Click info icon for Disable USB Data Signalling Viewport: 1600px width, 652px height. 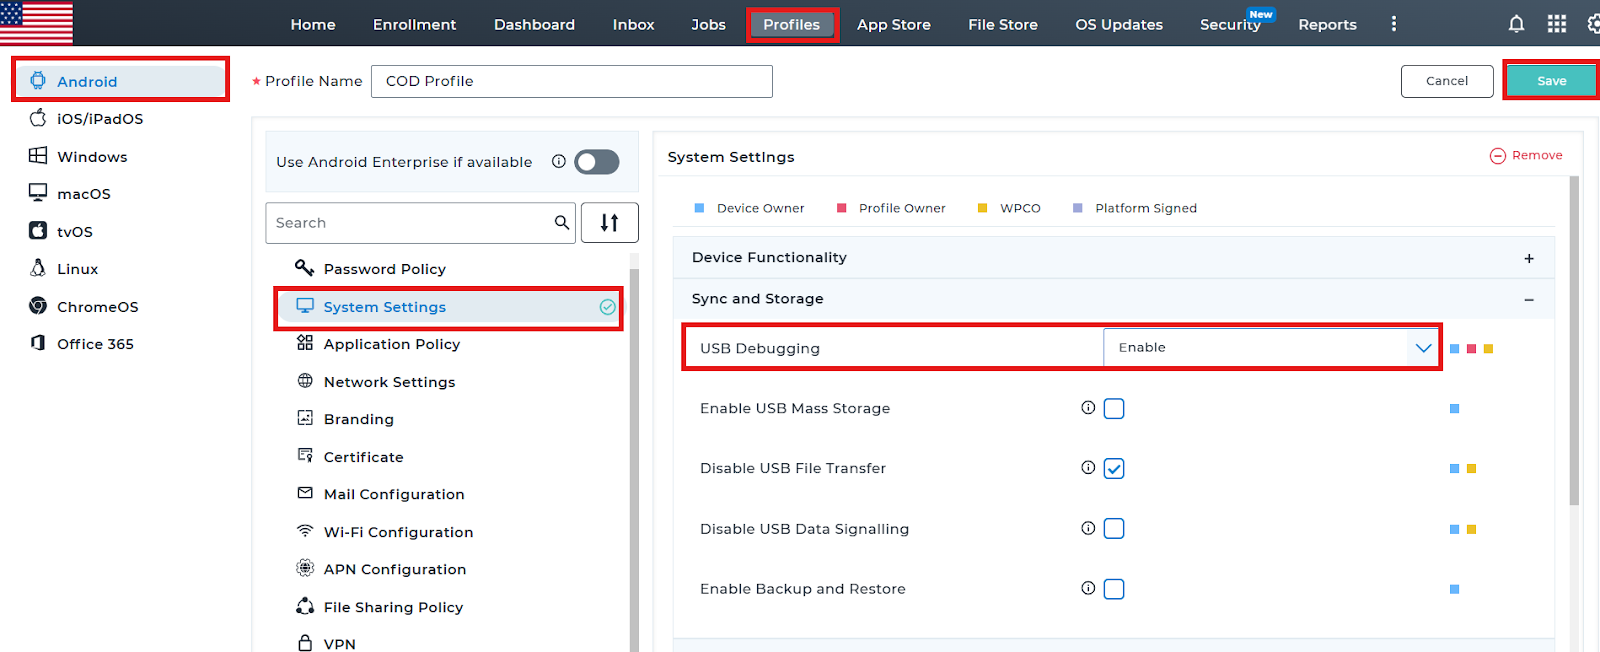click(x=1088, y=528)
